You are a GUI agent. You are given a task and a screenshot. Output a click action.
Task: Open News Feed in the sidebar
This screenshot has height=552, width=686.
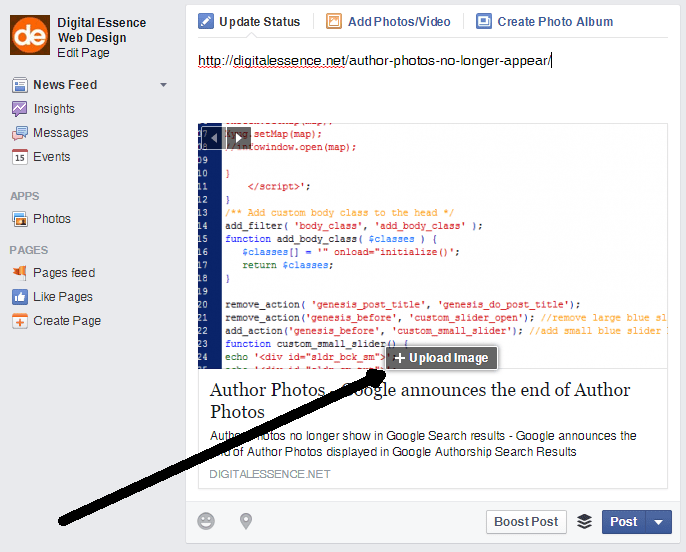(x=65, y=85)
